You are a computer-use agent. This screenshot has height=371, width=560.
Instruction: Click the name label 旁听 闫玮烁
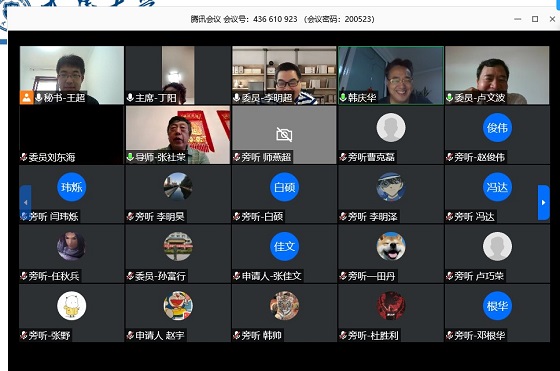[54, 216]
